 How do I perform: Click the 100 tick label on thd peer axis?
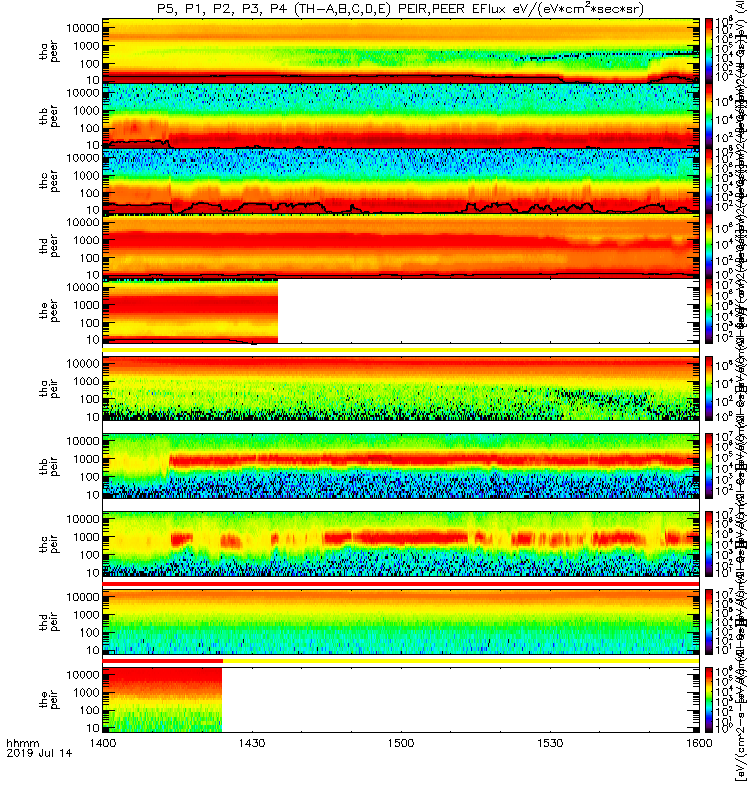(90, 258)
